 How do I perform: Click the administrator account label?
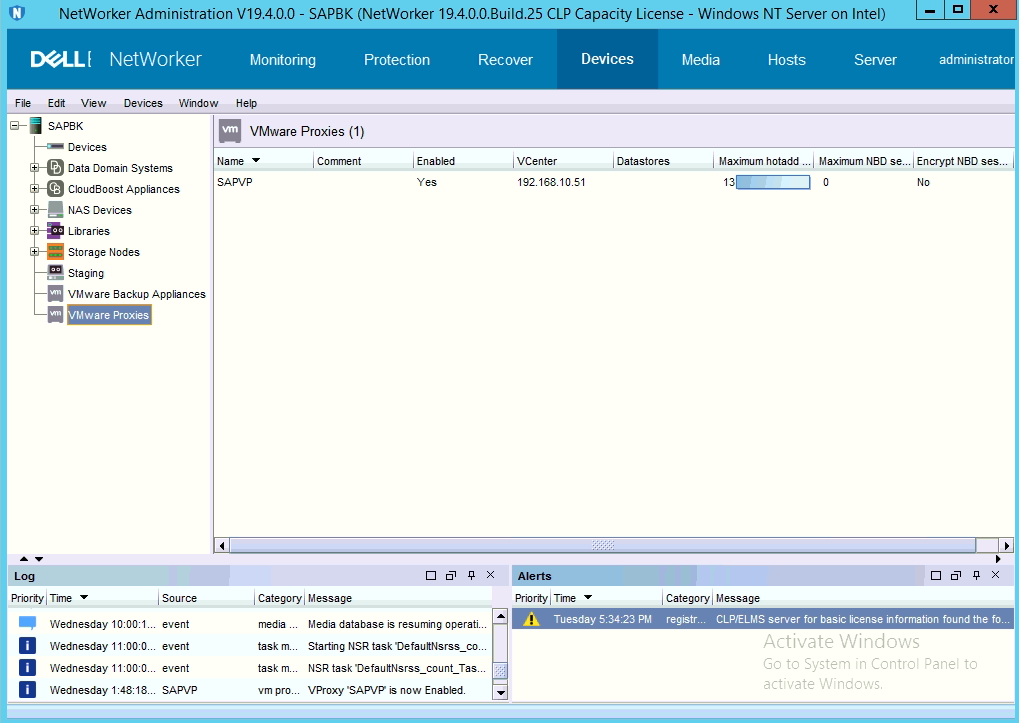(975, 60)
